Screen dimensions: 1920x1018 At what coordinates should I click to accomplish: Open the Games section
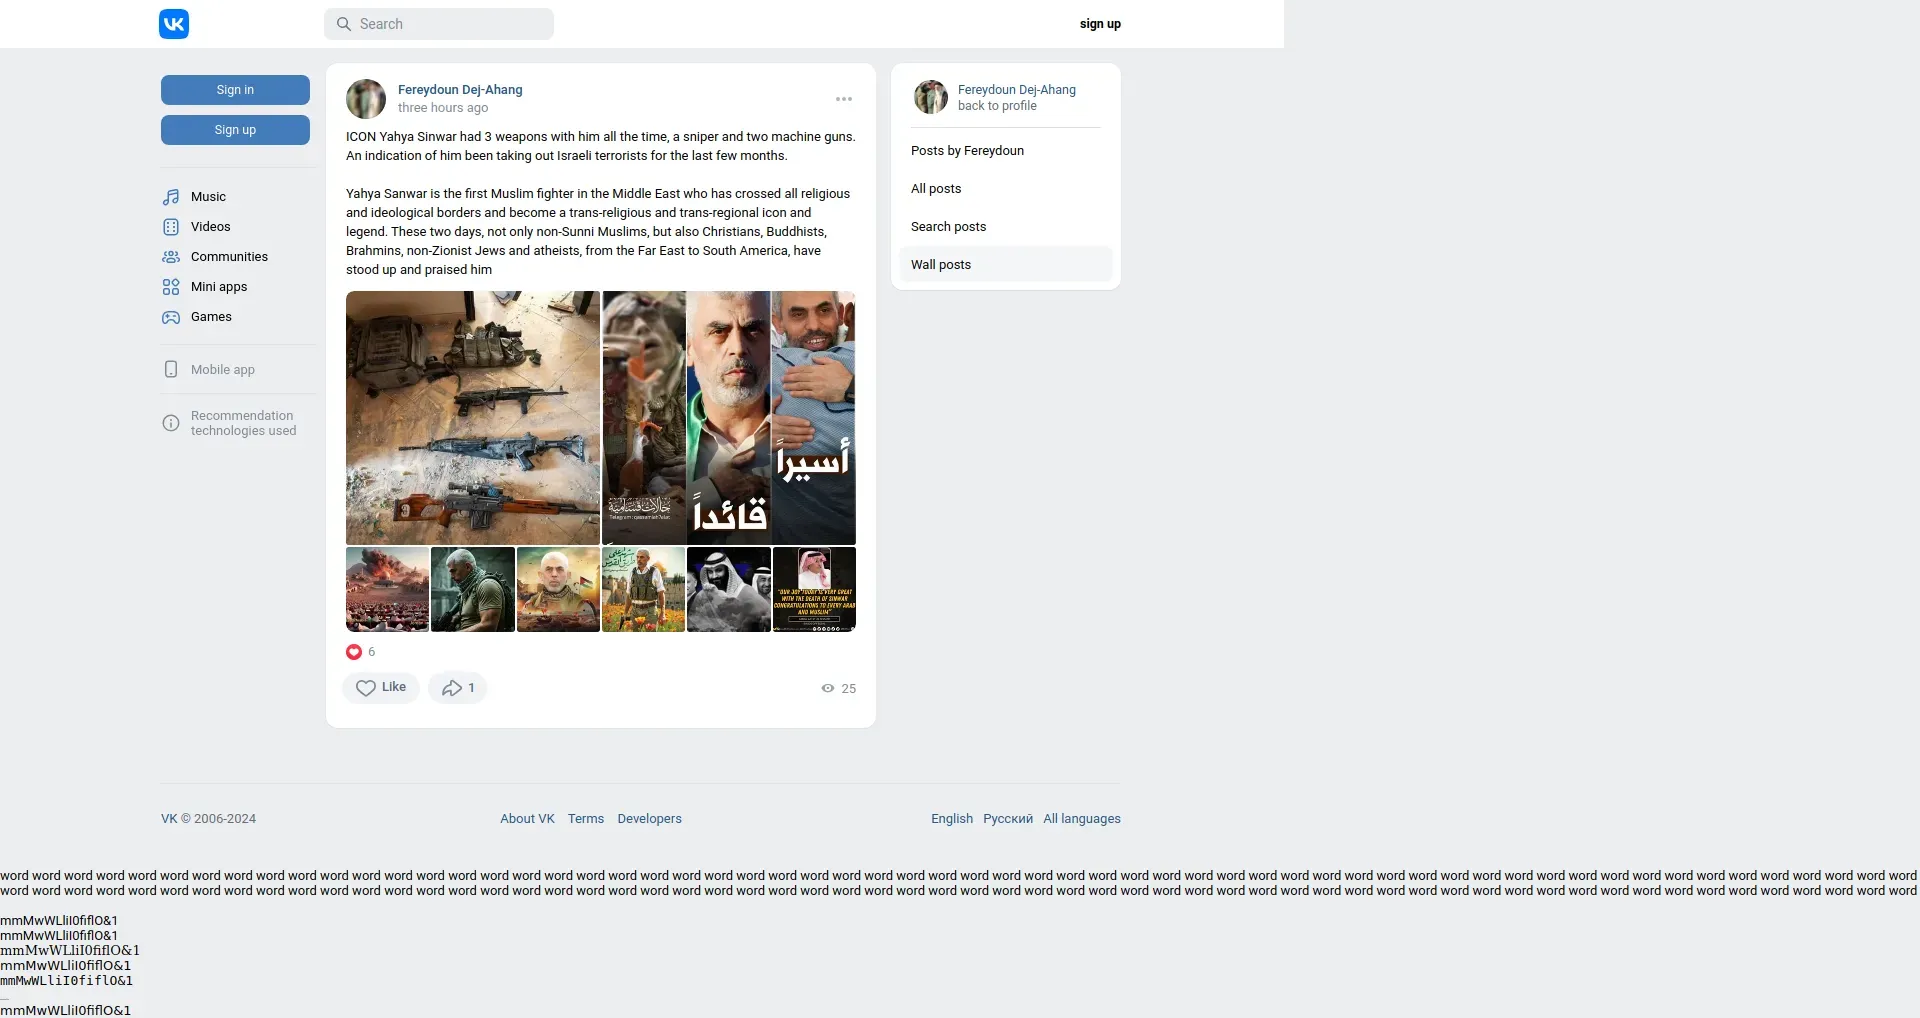pyautogui.click(x=211, y=317)
